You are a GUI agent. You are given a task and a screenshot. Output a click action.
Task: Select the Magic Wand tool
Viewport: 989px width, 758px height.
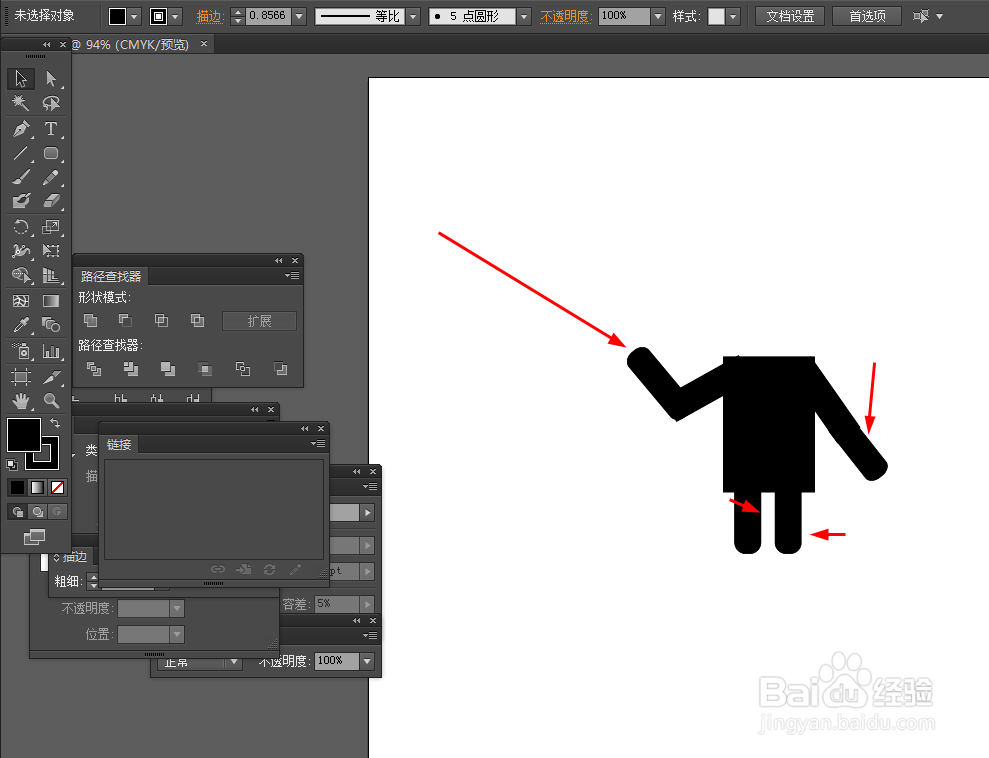click(21, 103)
